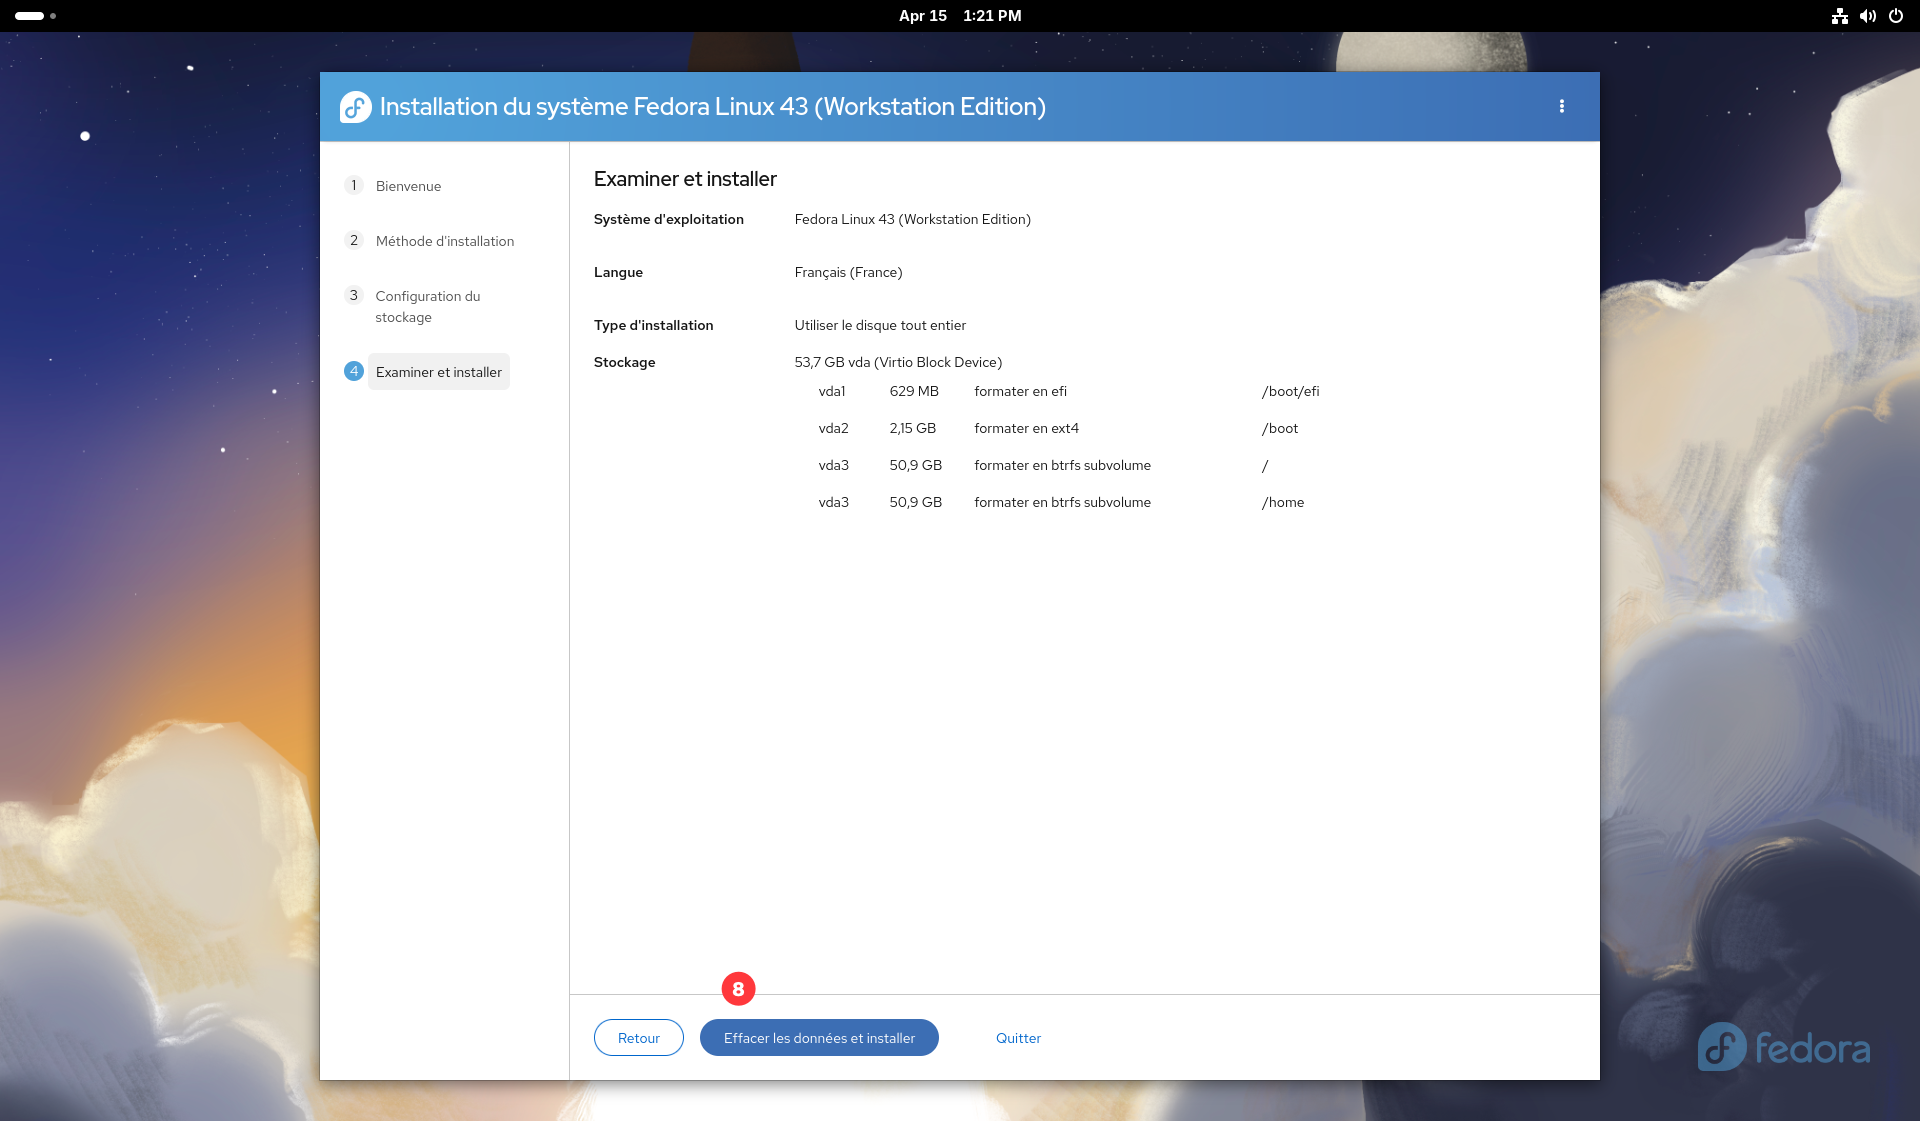Open Configuration du stockage step
Viewport: 1920px width, 1121px height.
427,306
